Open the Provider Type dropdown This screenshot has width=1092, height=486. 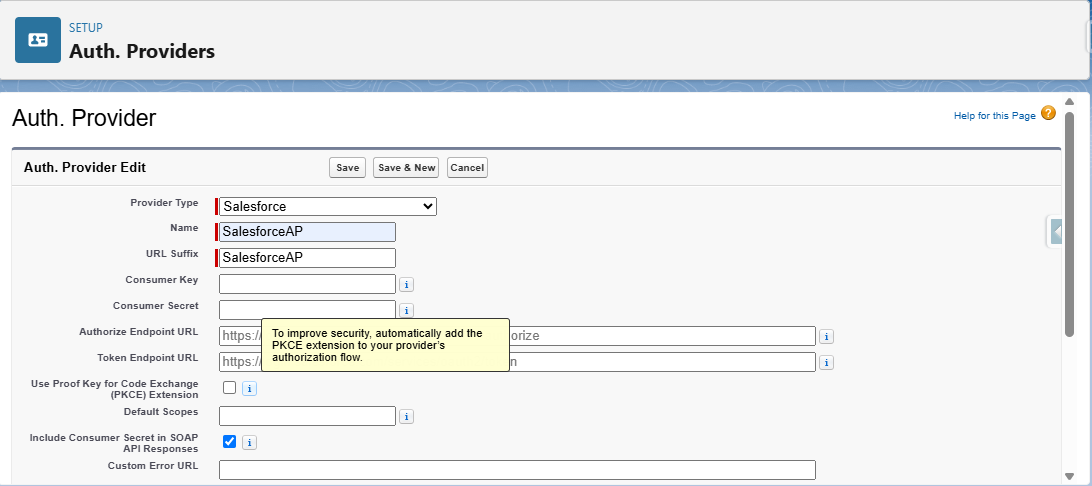tap(328, 206)
